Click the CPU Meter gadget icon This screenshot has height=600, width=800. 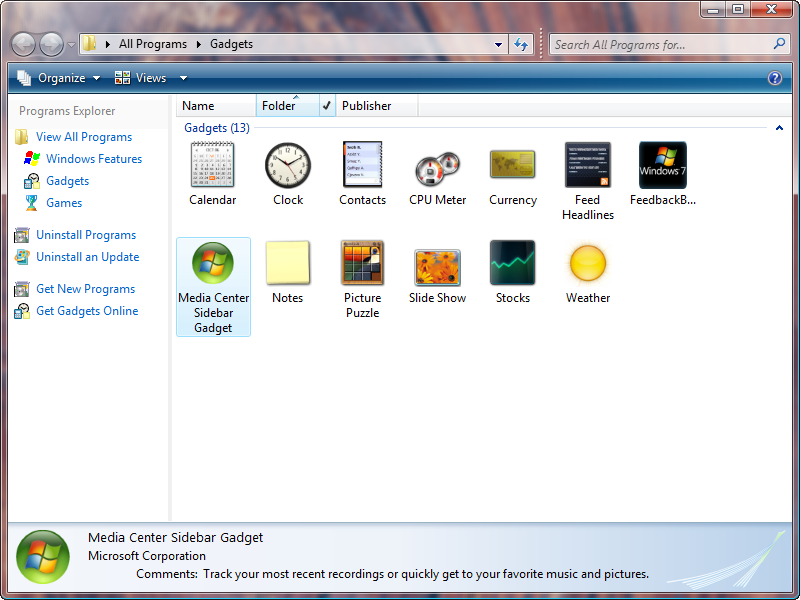(437, 169)
